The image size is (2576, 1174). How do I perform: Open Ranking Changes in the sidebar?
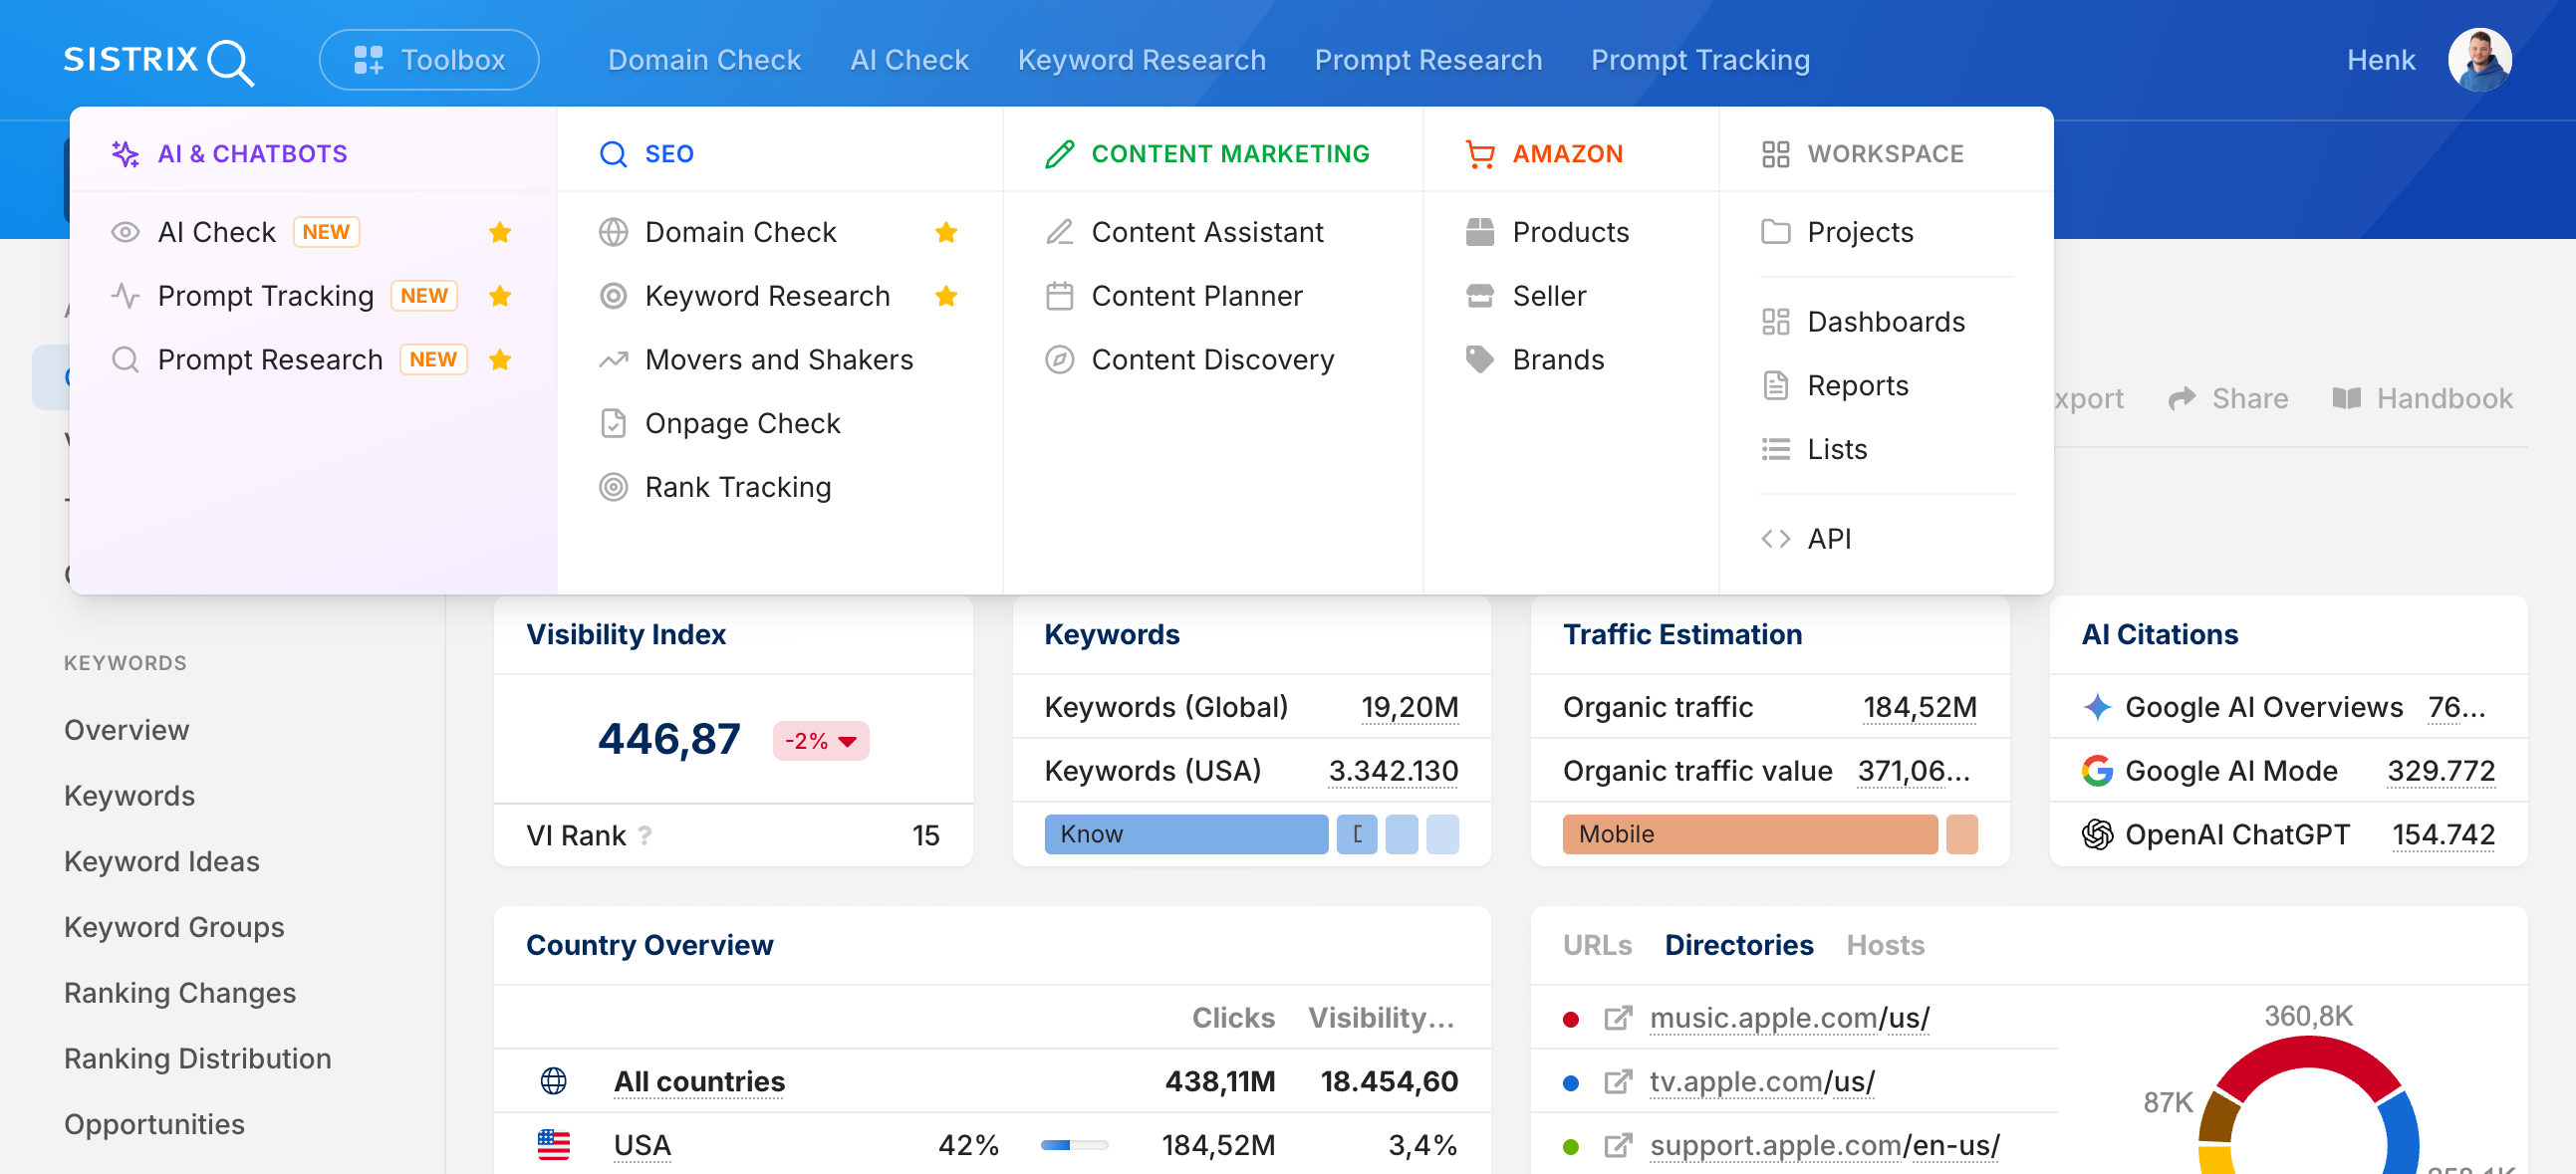coord(180,994)
